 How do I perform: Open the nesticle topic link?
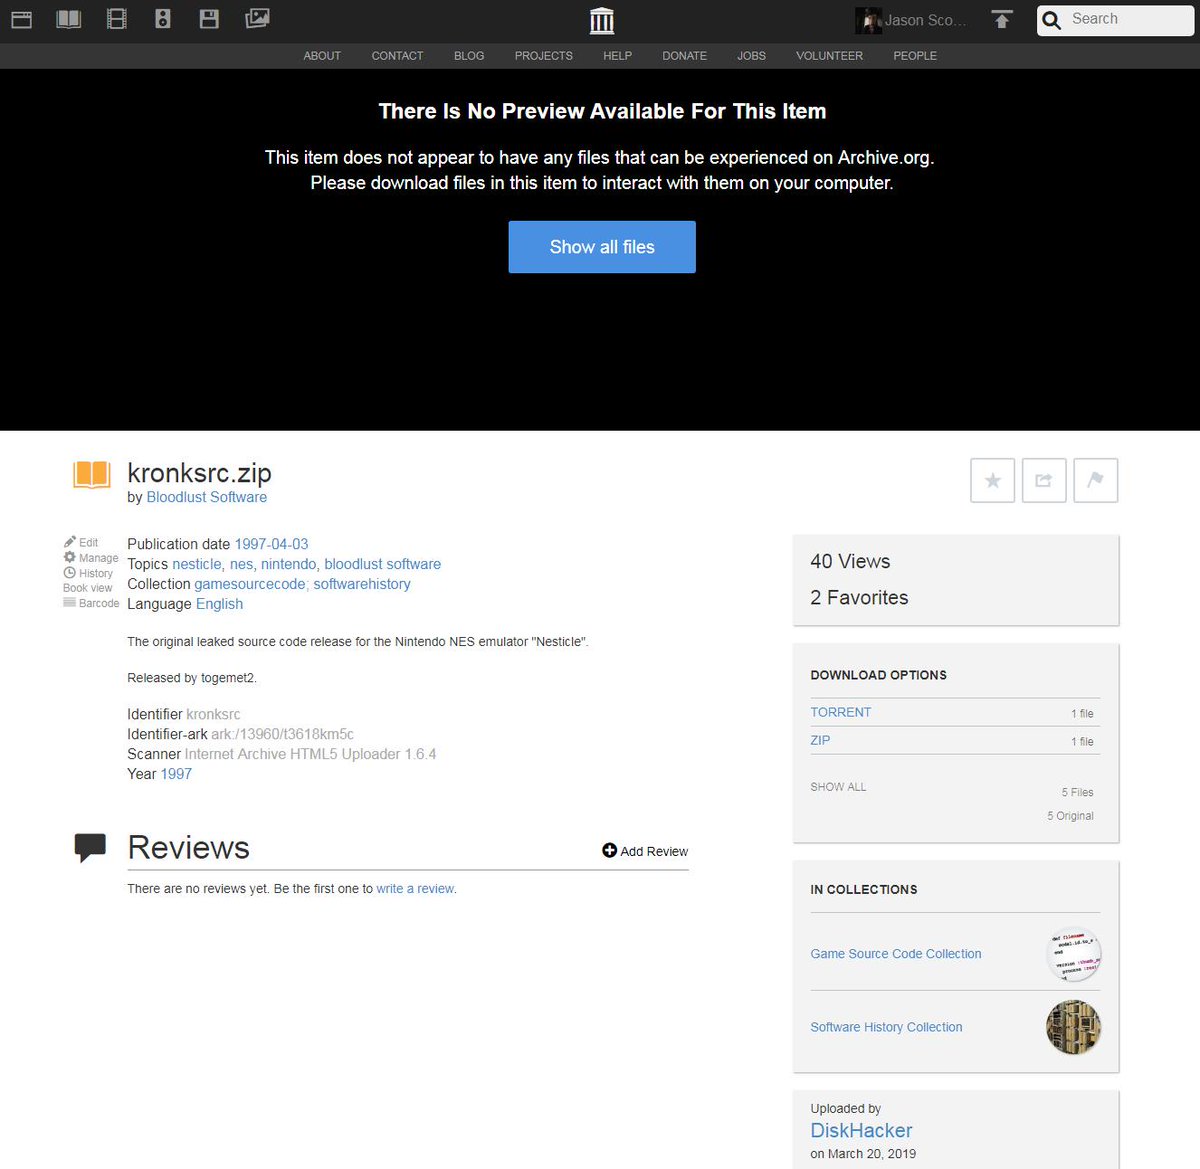point(196,564)
